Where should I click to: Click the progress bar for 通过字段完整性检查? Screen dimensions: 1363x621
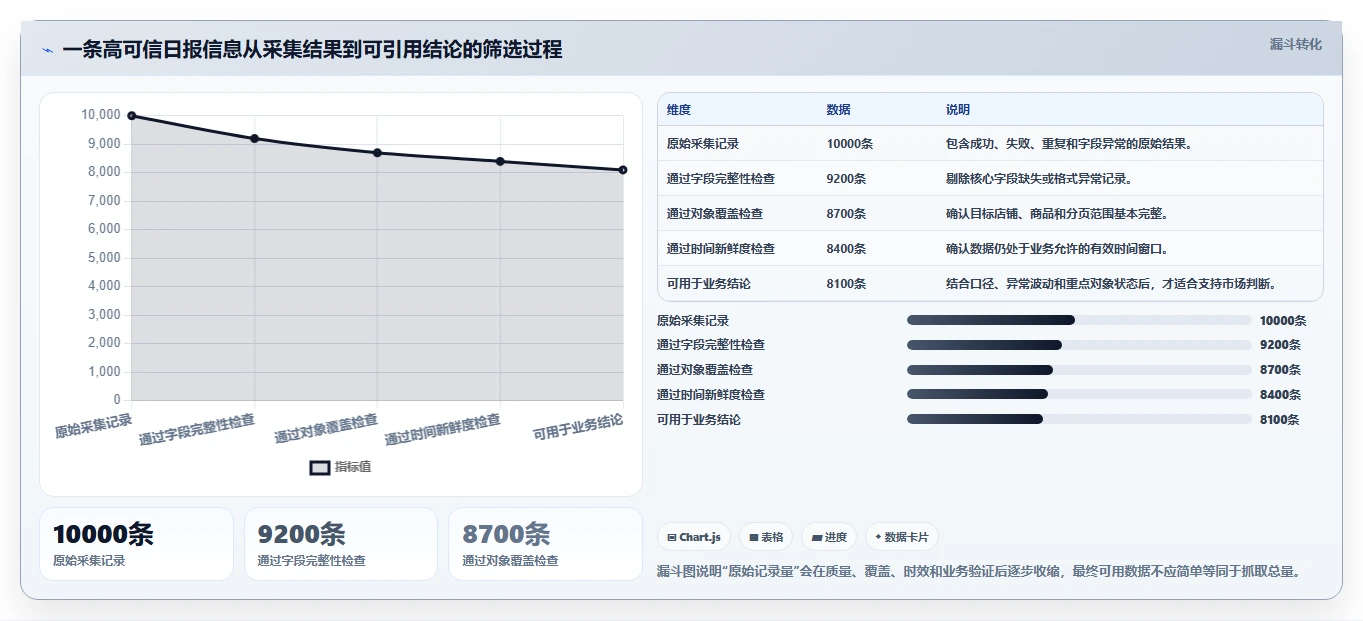pos(1079,345)
